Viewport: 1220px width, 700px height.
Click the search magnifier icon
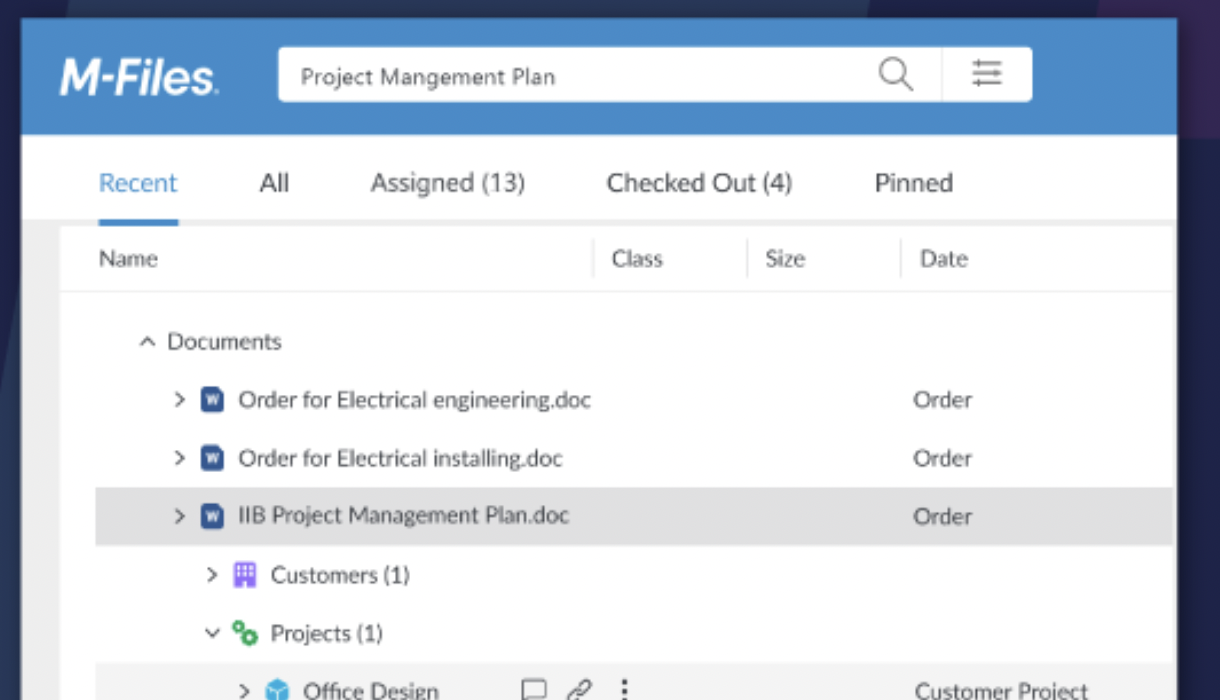(x=895, y=74)
